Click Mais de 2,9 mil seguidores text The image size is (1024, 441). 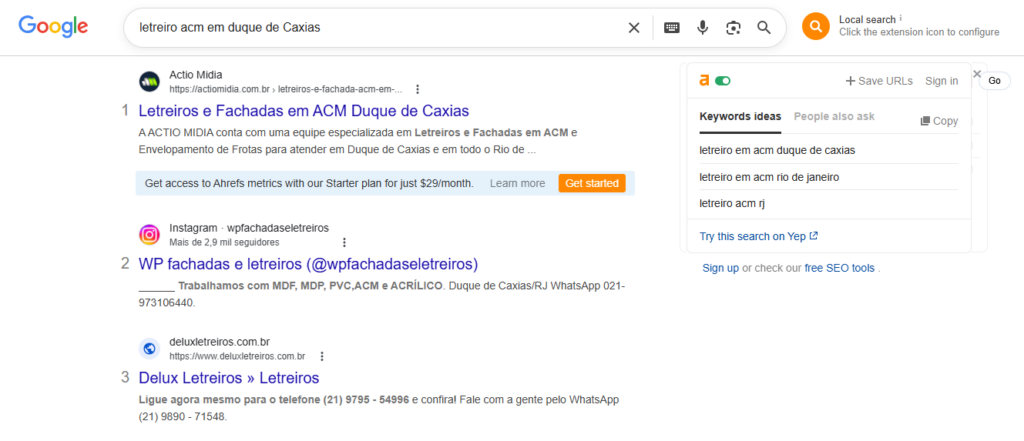(224, 242)
